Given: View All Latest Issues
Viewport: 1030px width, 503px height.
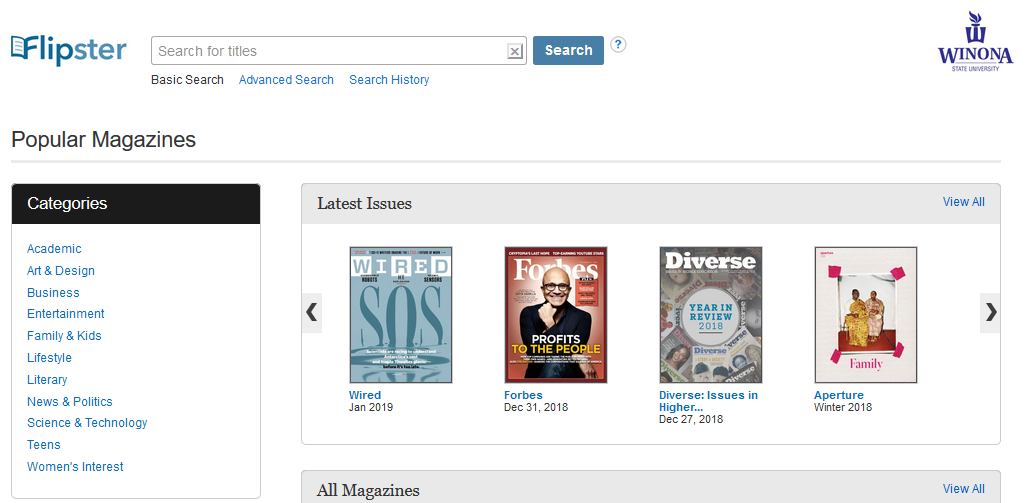Looking at the screenshot, I should [964, 202].
